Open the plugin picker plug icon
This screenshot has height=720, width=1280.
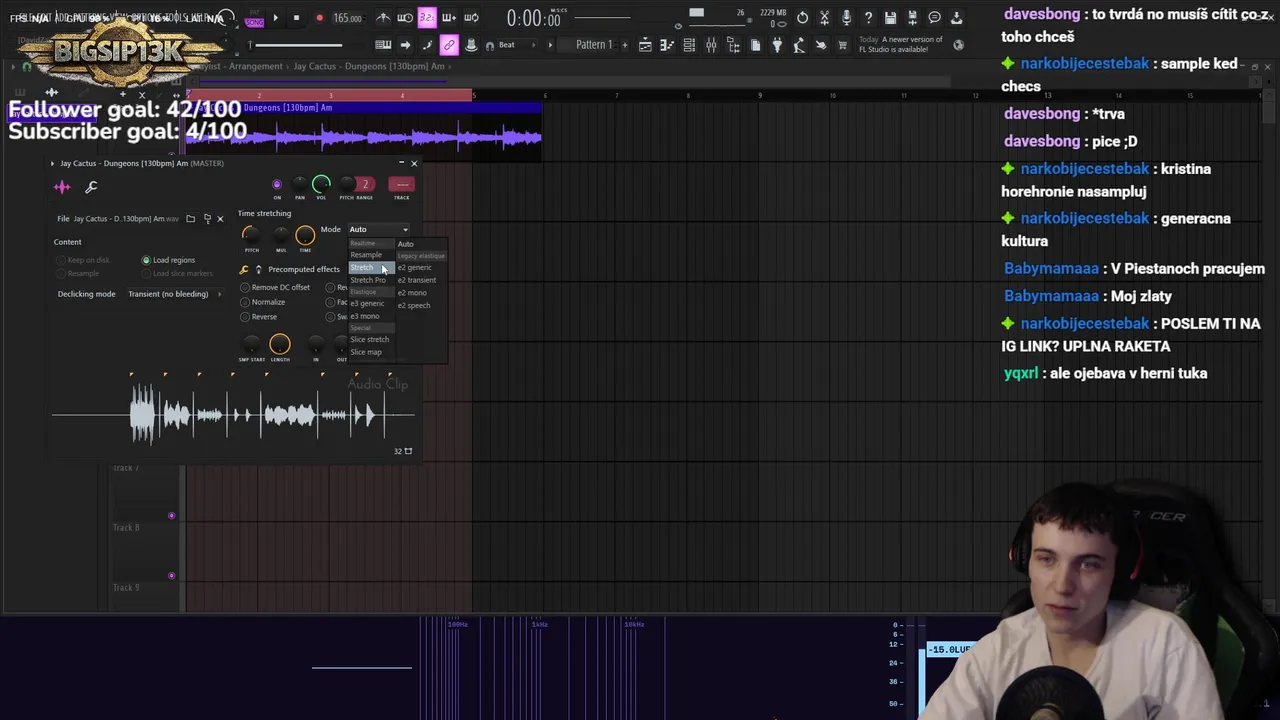[x=777, y=45]
